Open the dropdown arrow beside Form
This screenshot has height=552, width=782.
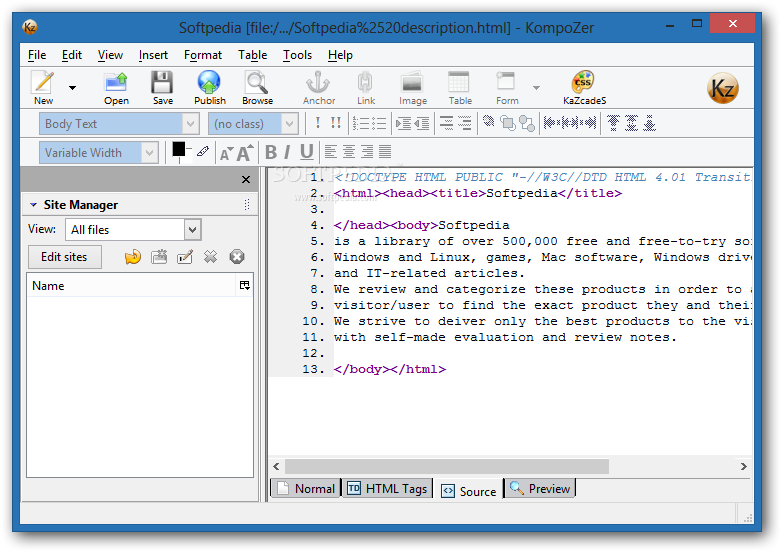pos(536,88)
